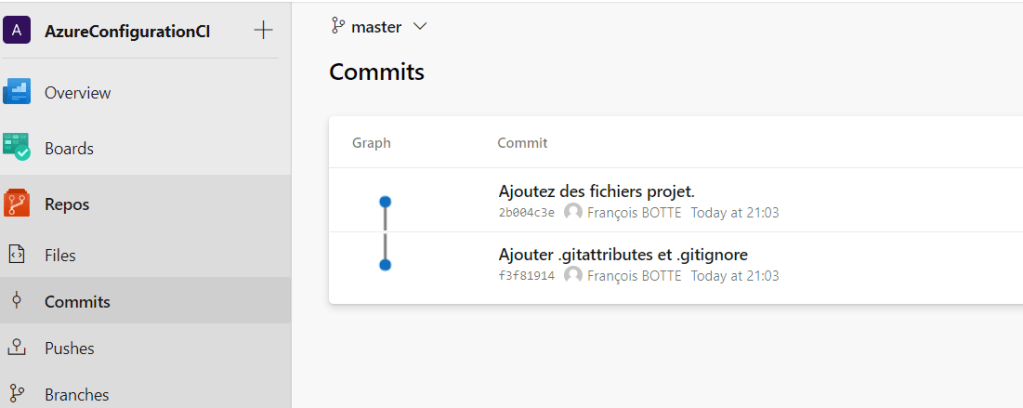Click the AzureConfigurationCI project avatar icon
The image size is (1023, 408).
click(x=17, y=30)
